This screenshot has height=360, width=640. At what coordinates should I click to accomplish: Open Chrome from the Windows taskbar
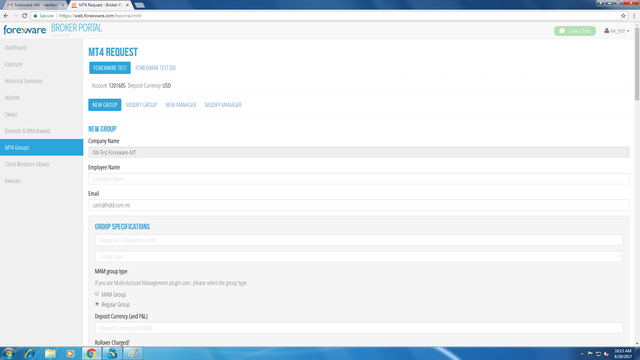[x=91, y=353]
